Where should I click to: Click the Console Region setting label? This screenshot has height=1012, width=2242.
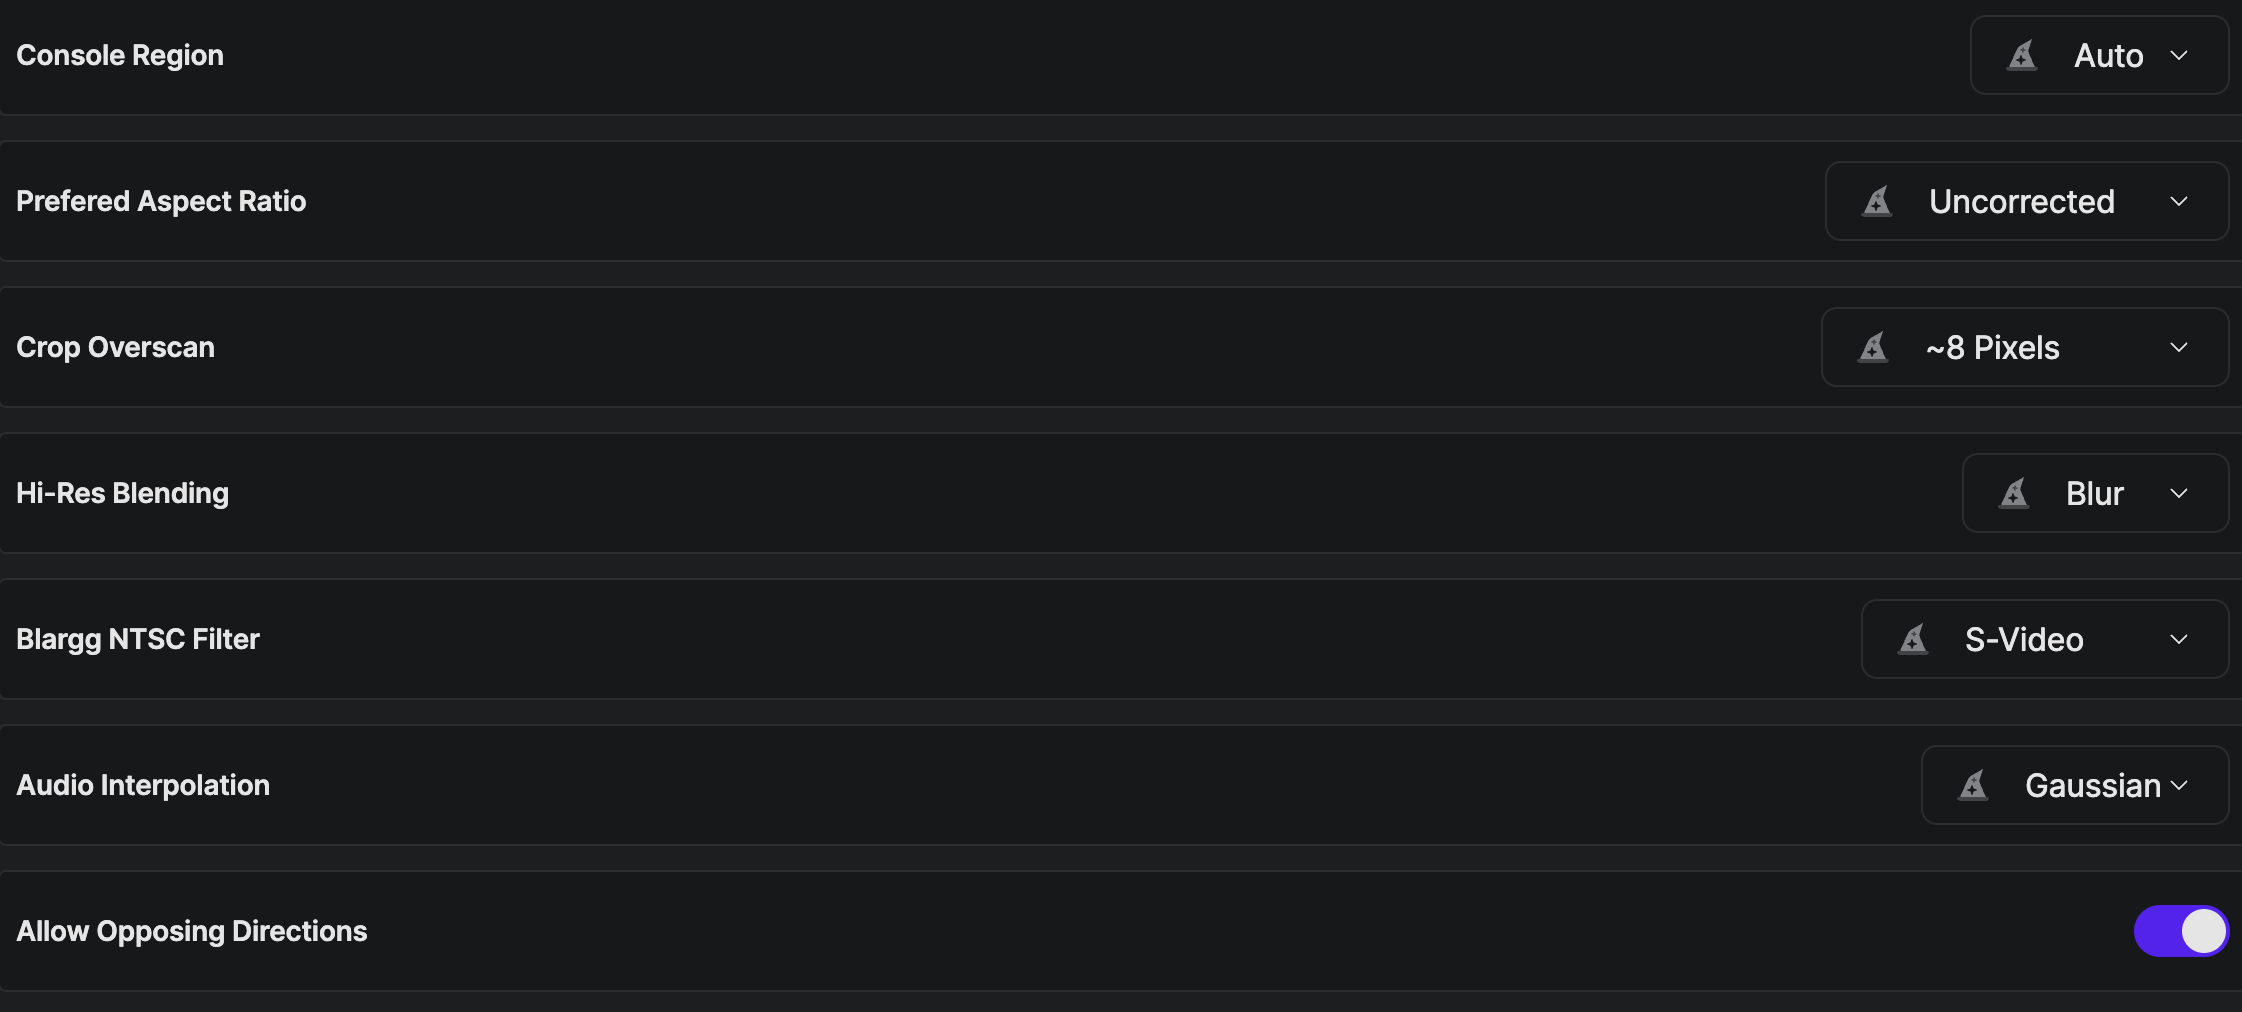pyautogui.click(x=120, y=55)
